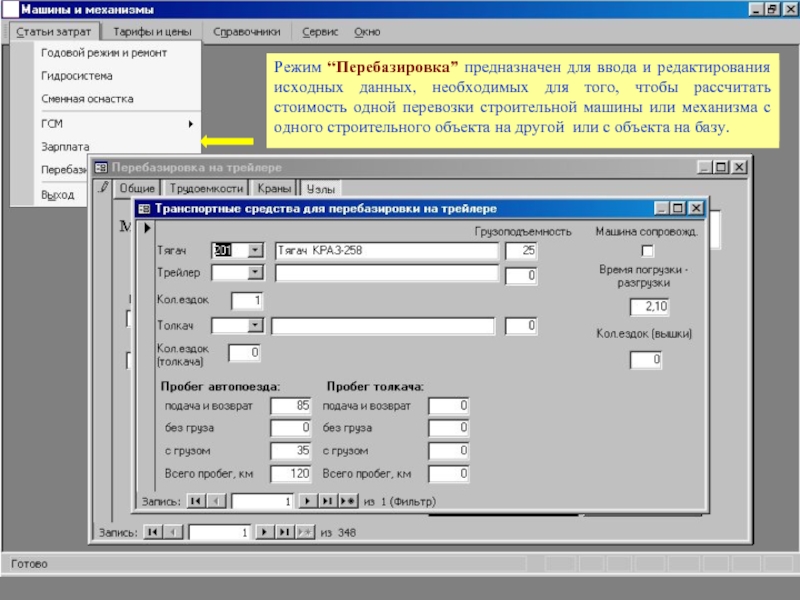Go to next record in Перебазировка window
Viewport: 800px width, 600px height.
pos(264,532)
